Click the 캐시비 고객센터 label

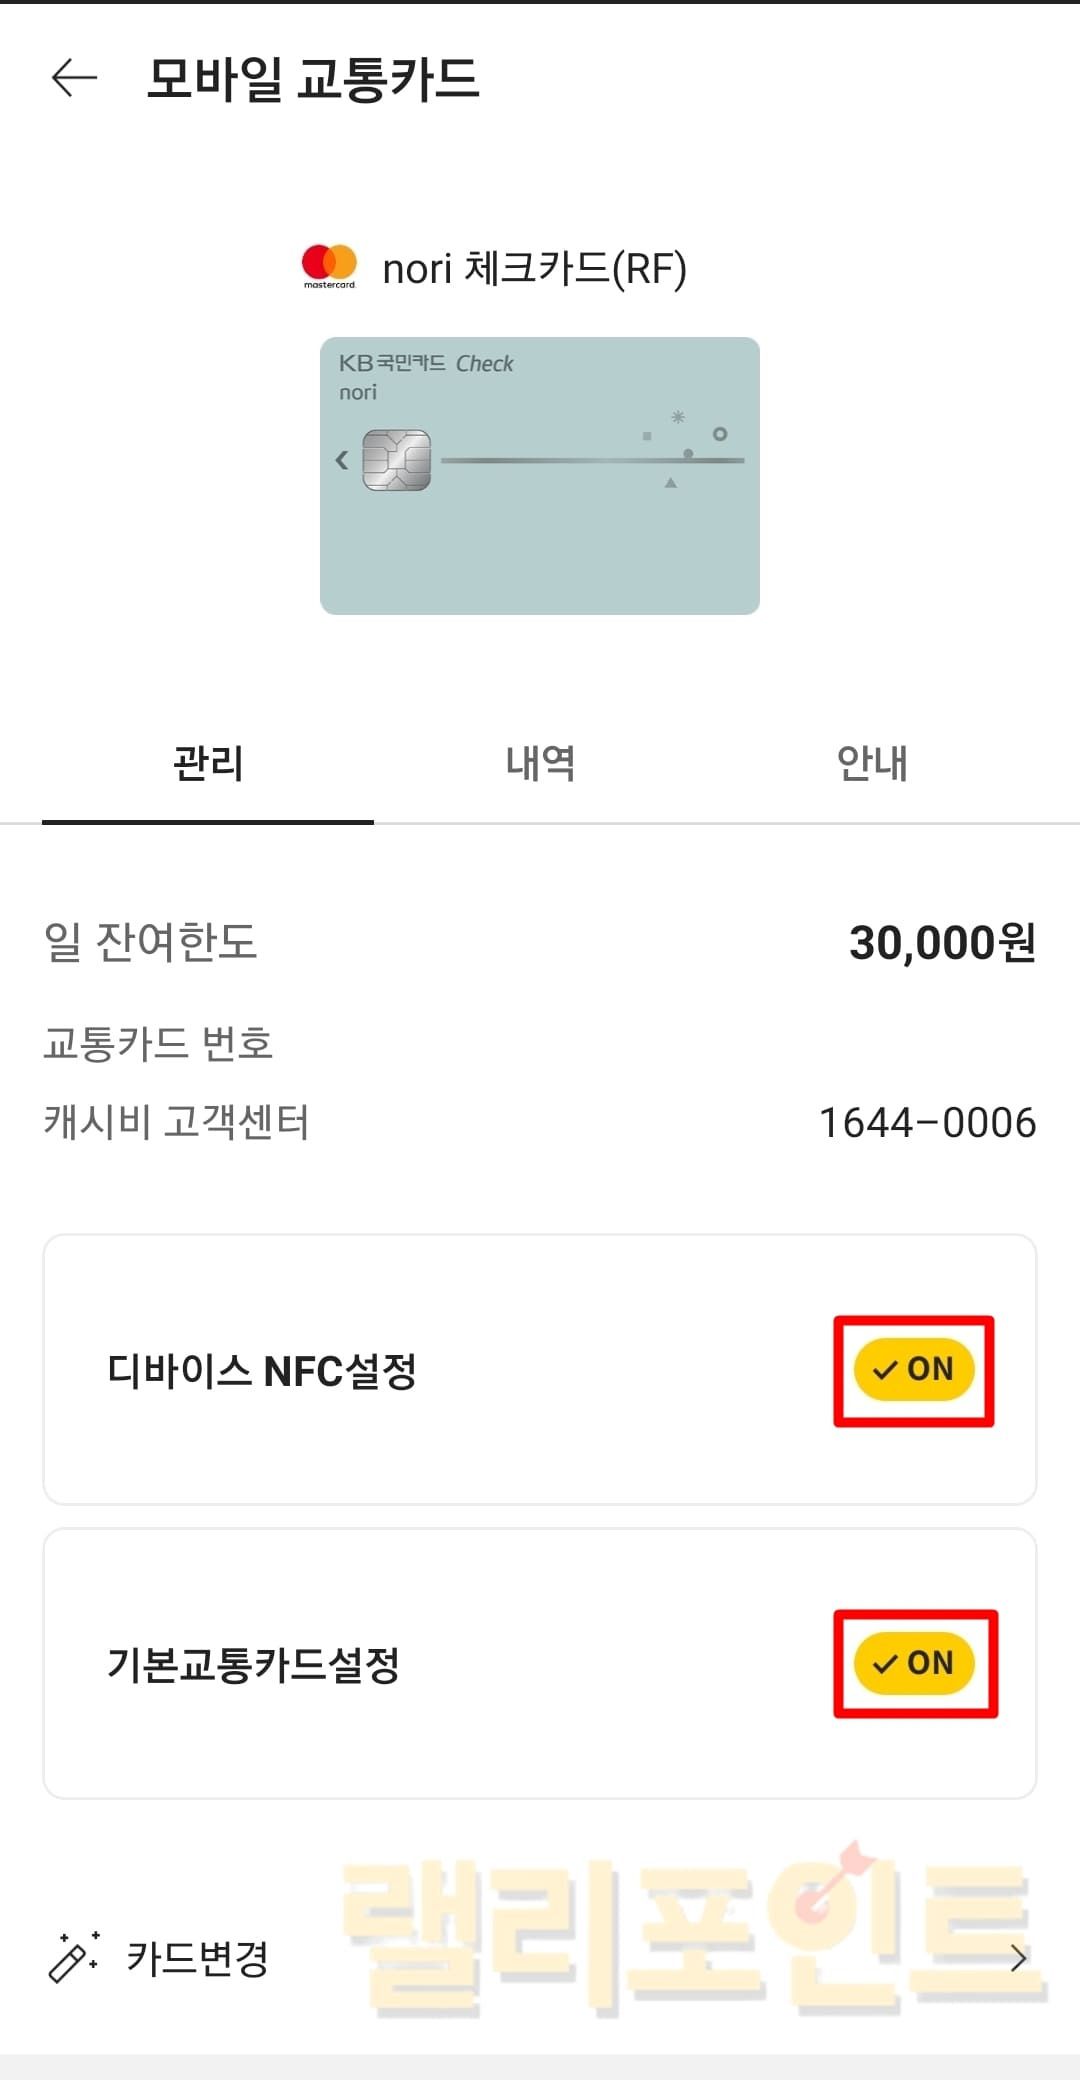(176, 1122)
